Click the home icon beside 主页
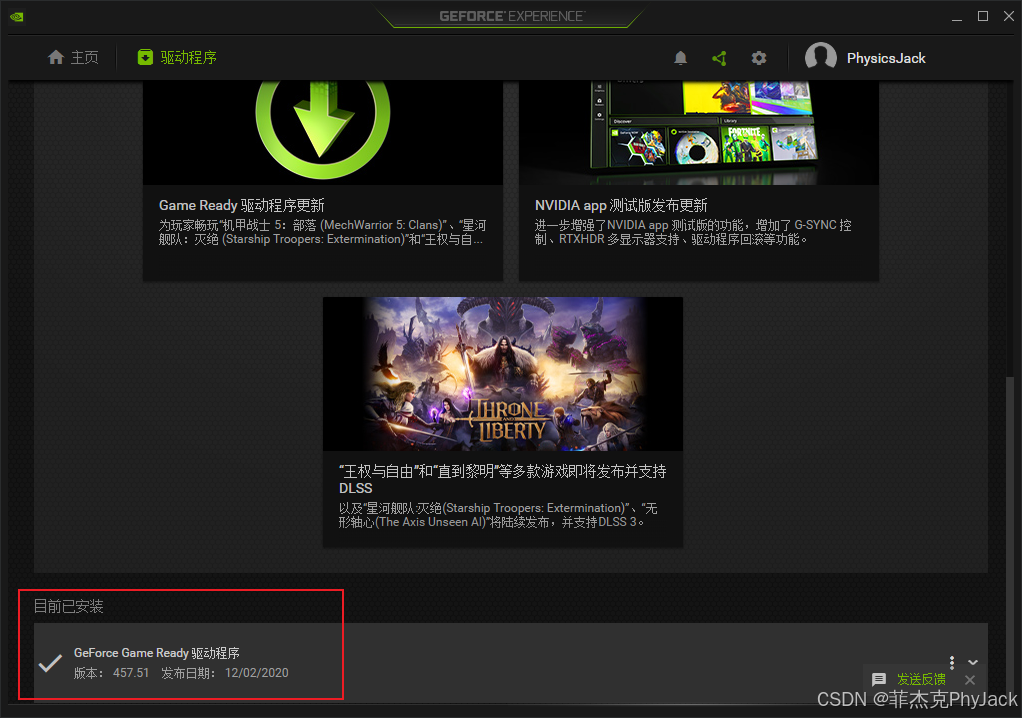 click(56, 57)
